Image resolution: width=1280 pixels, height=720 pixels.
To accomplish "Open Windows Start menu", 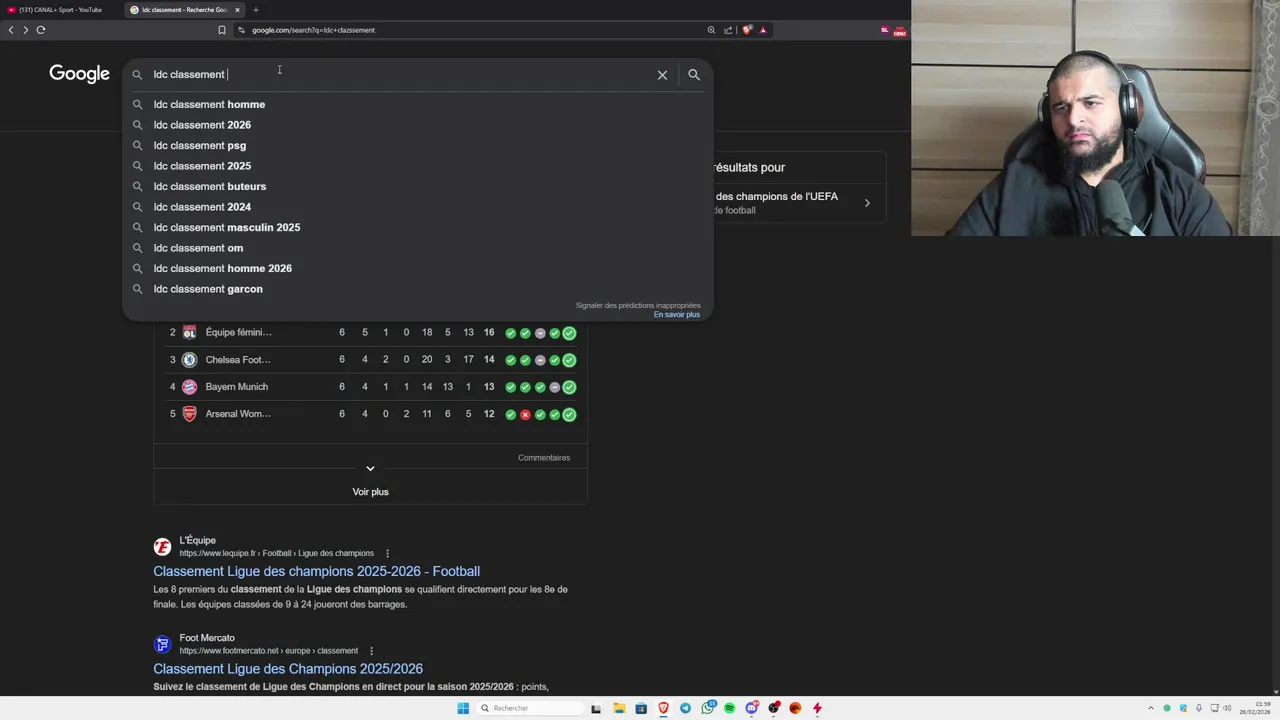I will (x=463, y=708).
